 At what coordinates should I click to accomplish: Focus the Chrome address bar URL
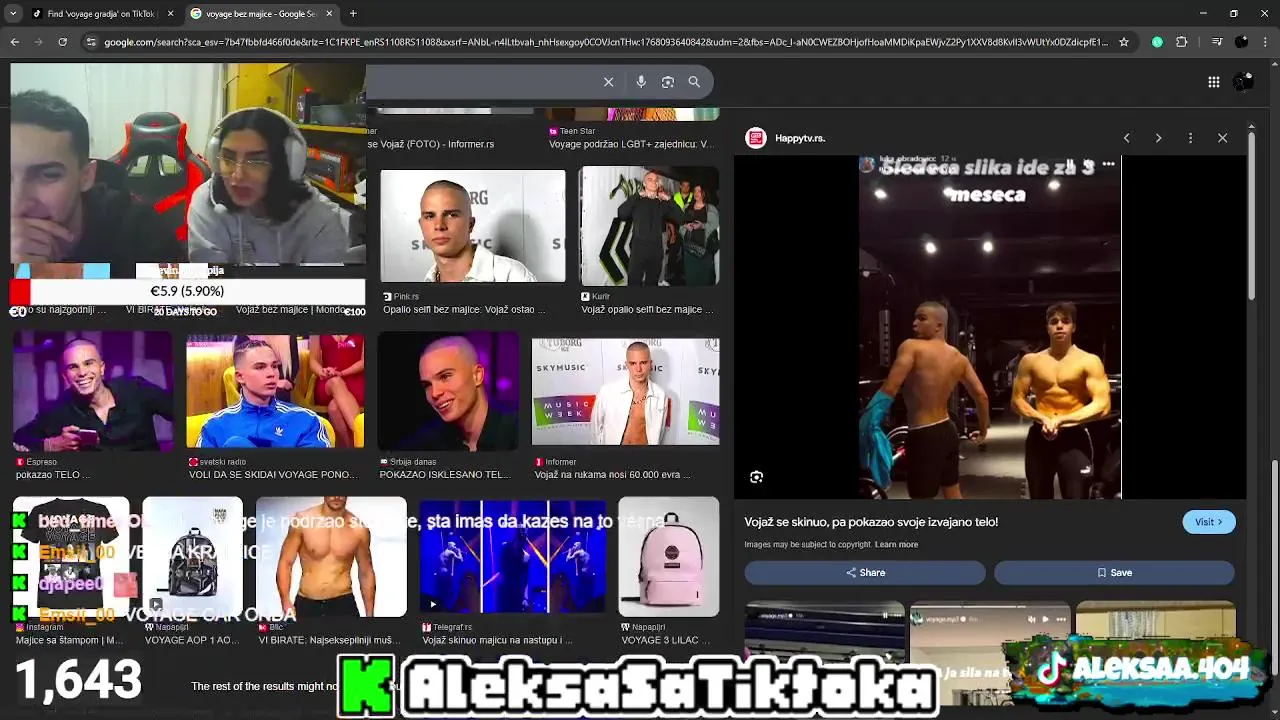pos(605,42)
